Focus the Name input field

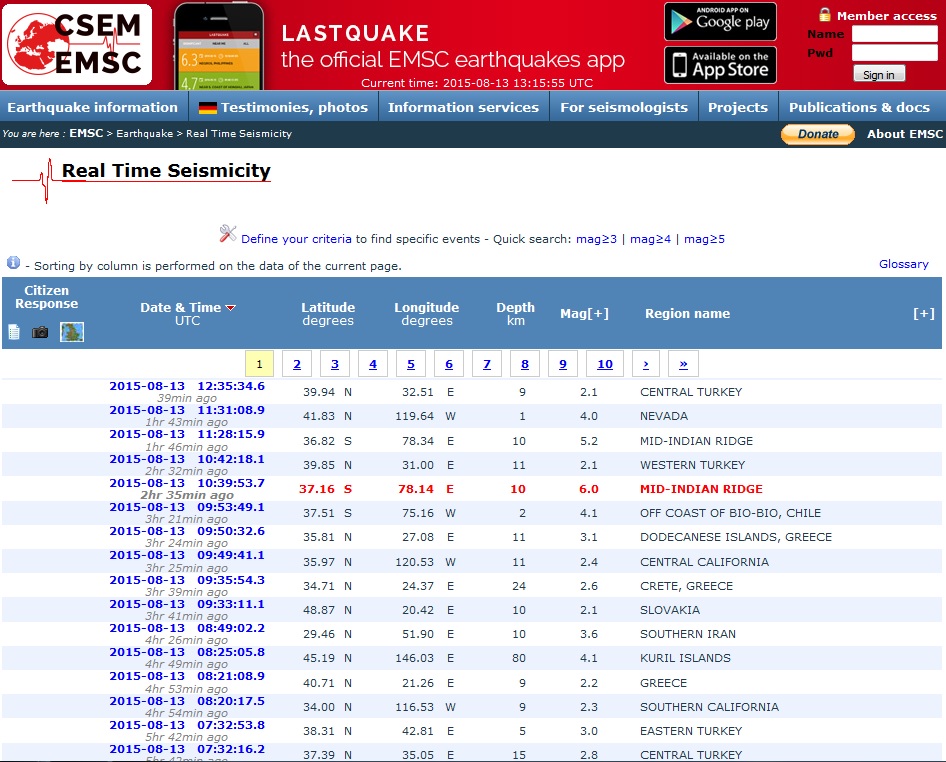895,34
